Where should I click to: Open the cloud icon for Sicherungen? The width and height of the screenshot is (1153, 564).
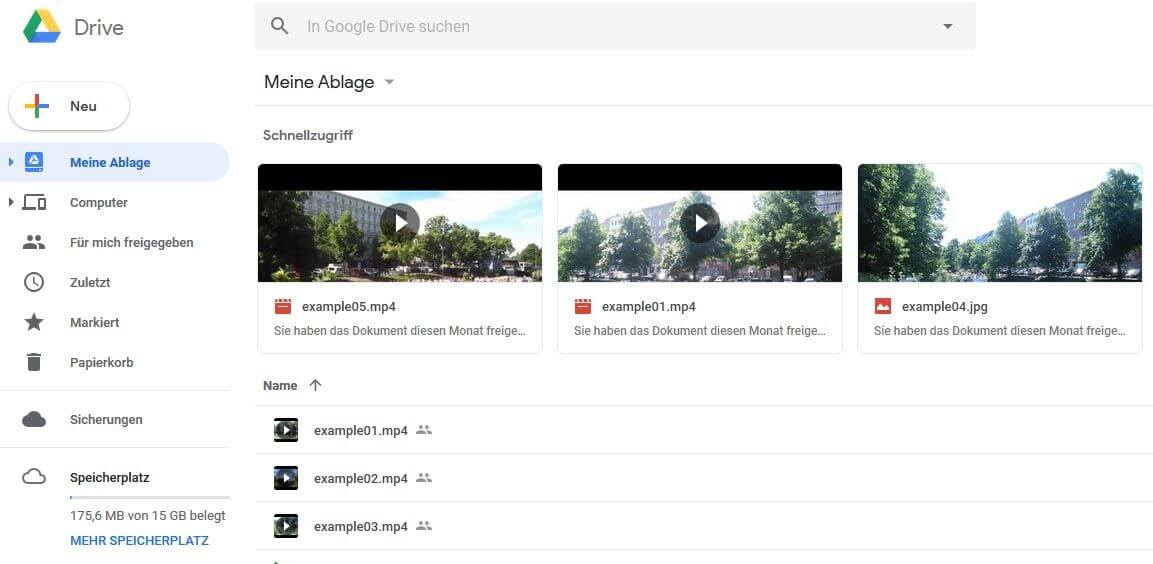[x=34, y=419]
